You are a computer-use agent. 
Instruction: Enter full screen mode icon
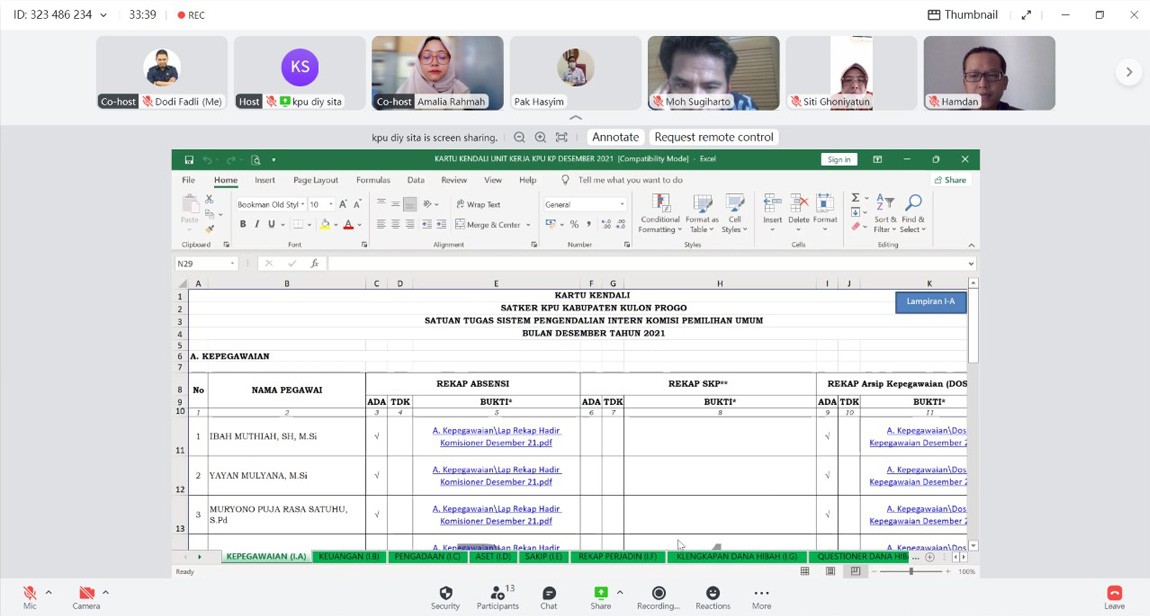click(x=1026, y=15)
